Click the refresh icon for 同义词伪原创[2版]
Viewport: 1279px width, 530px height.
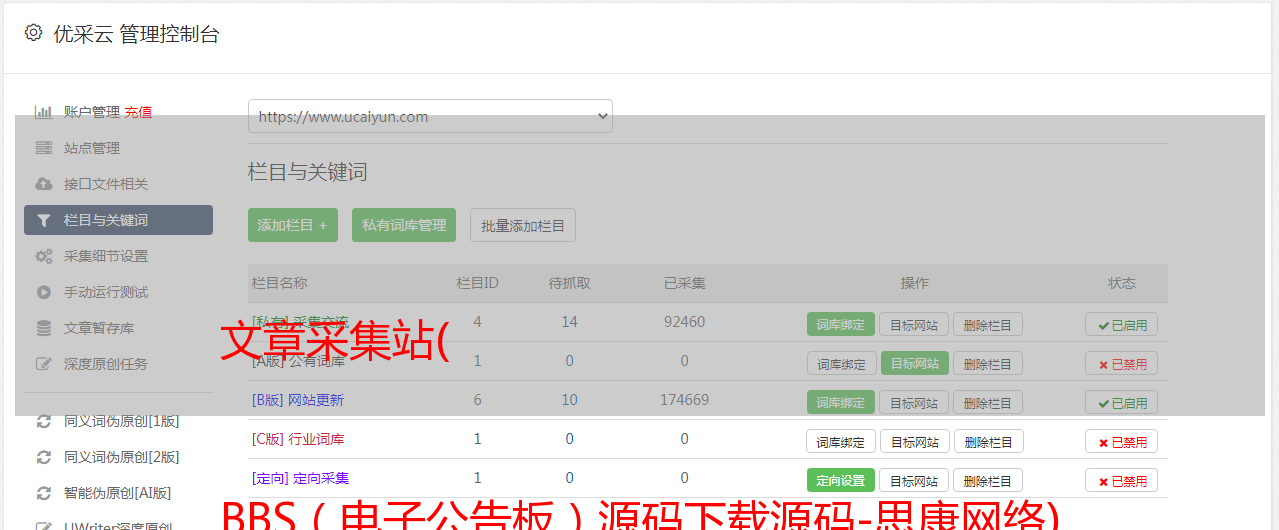coord(43,457)
